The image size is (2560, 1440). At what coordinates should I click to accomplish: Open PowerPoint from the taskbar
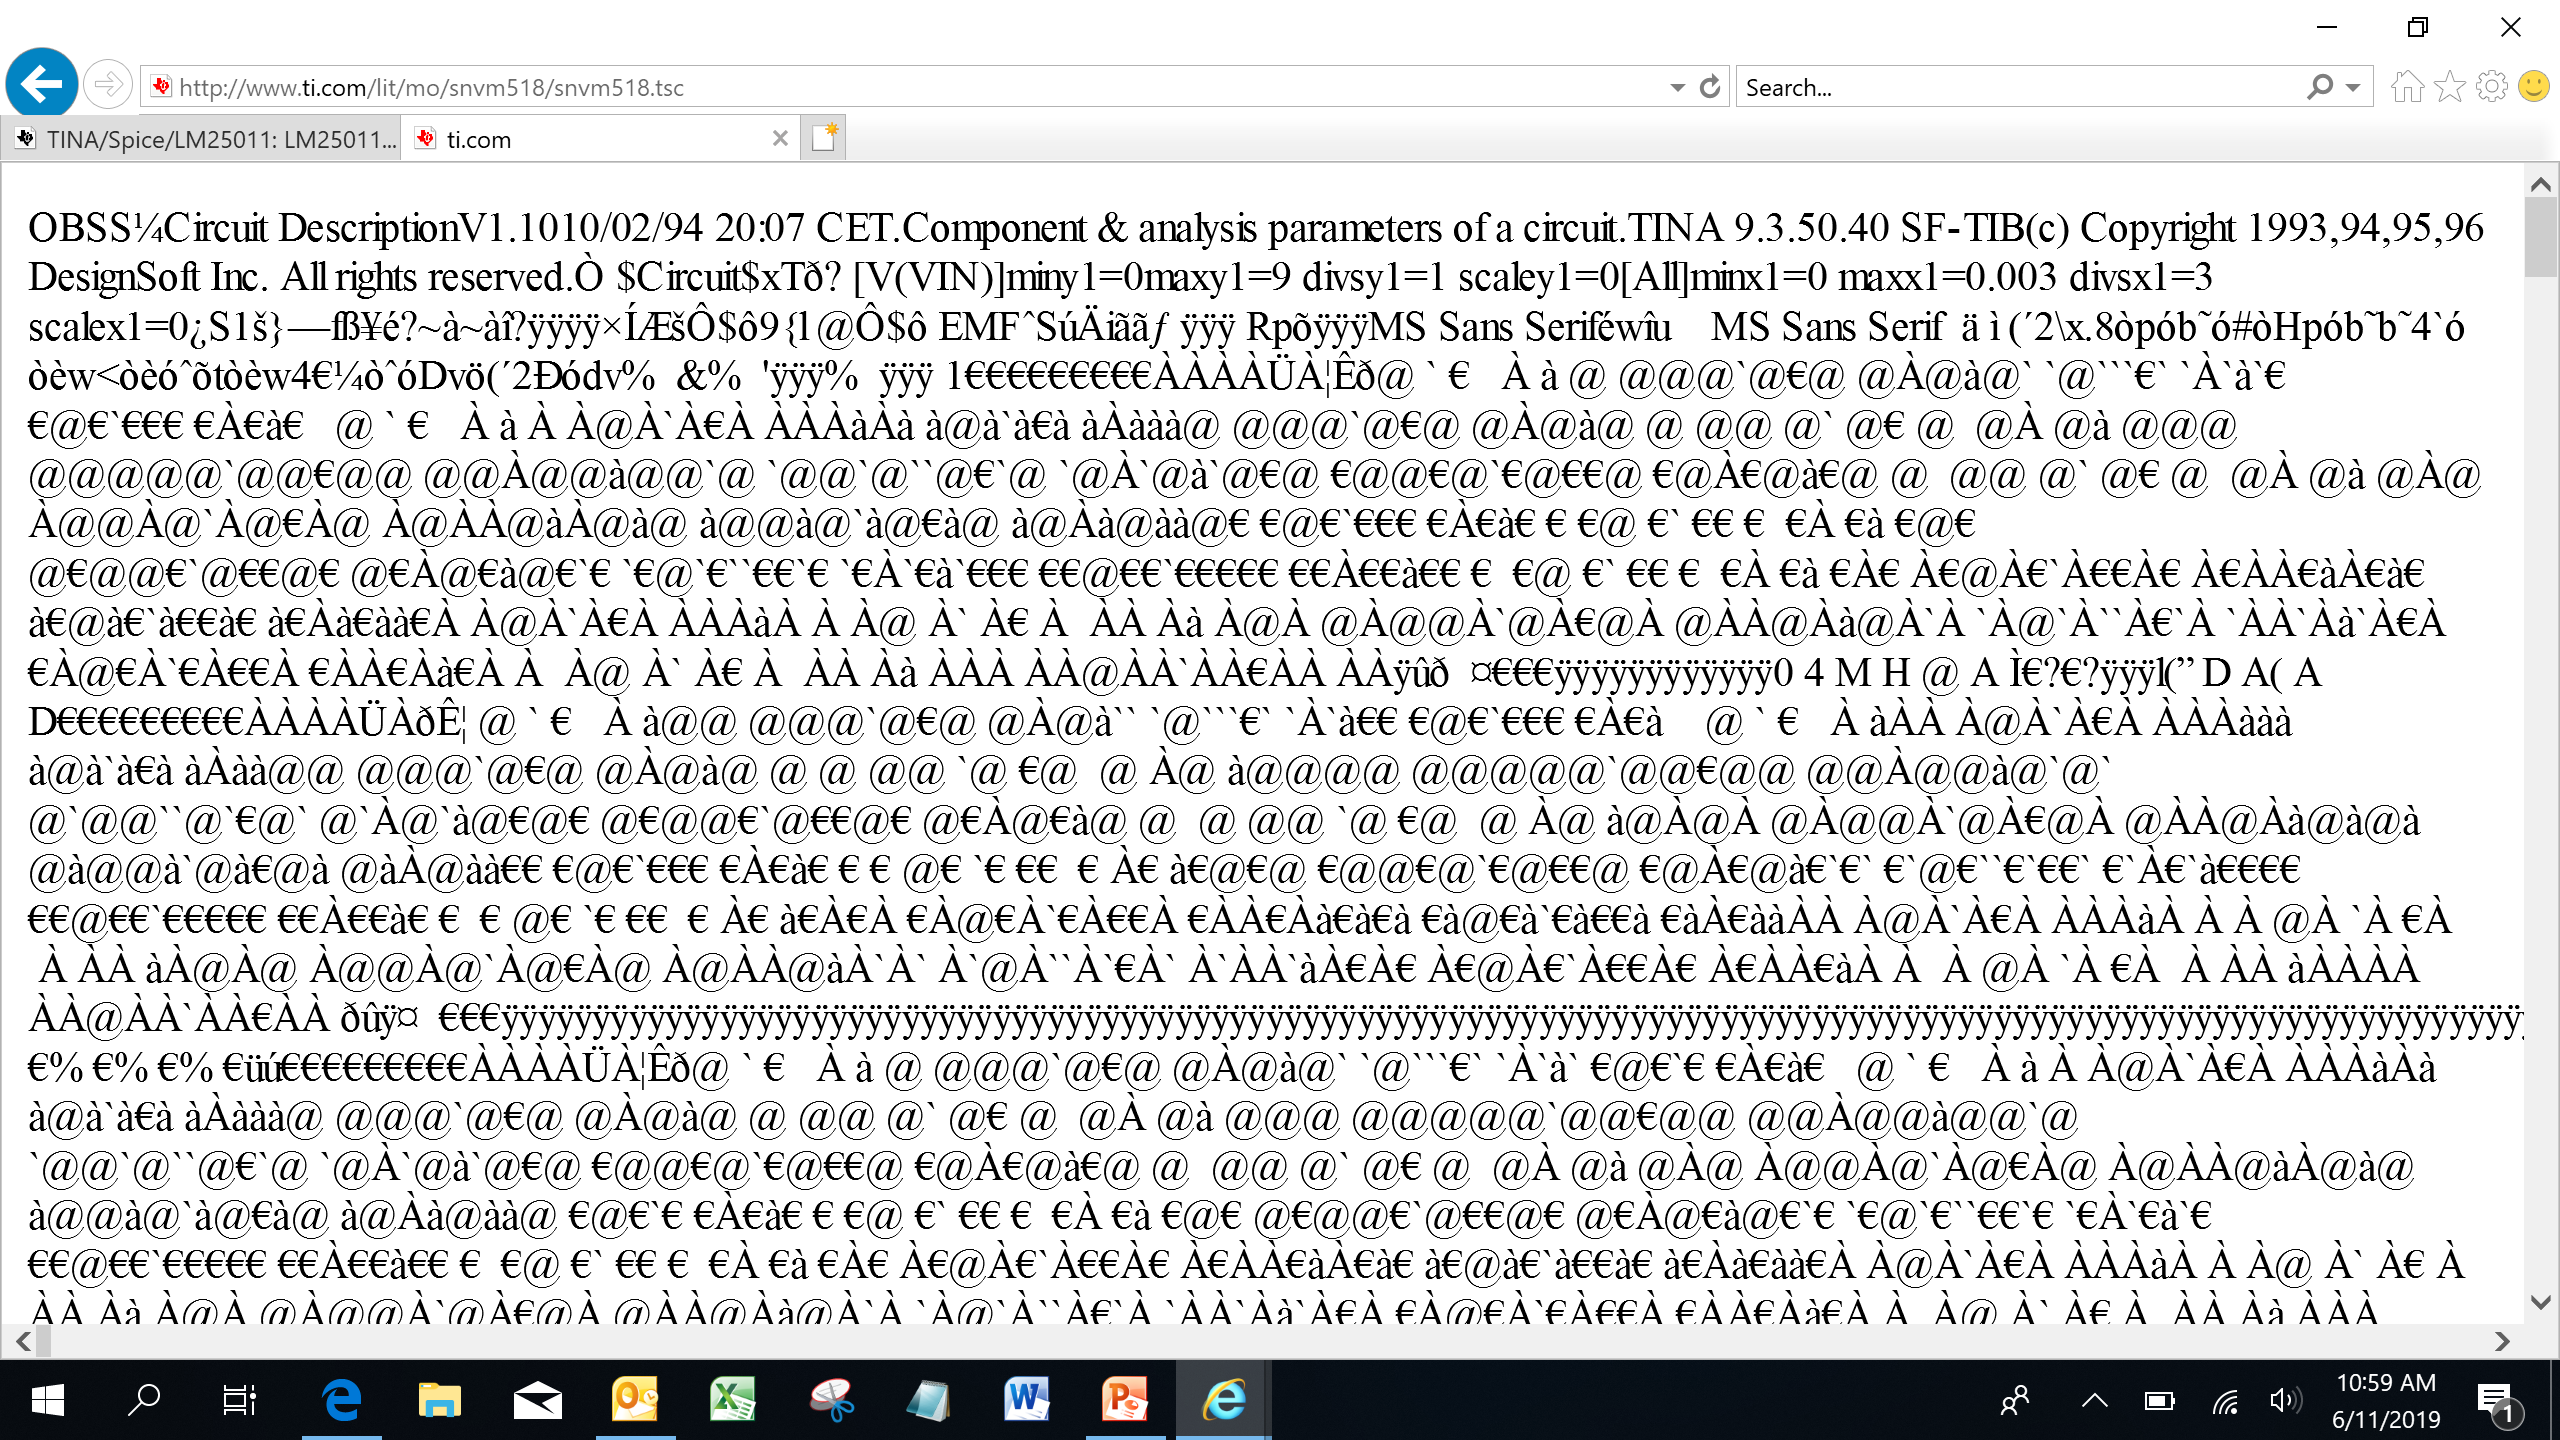pyautogui.click(x=1125, y=1400)
